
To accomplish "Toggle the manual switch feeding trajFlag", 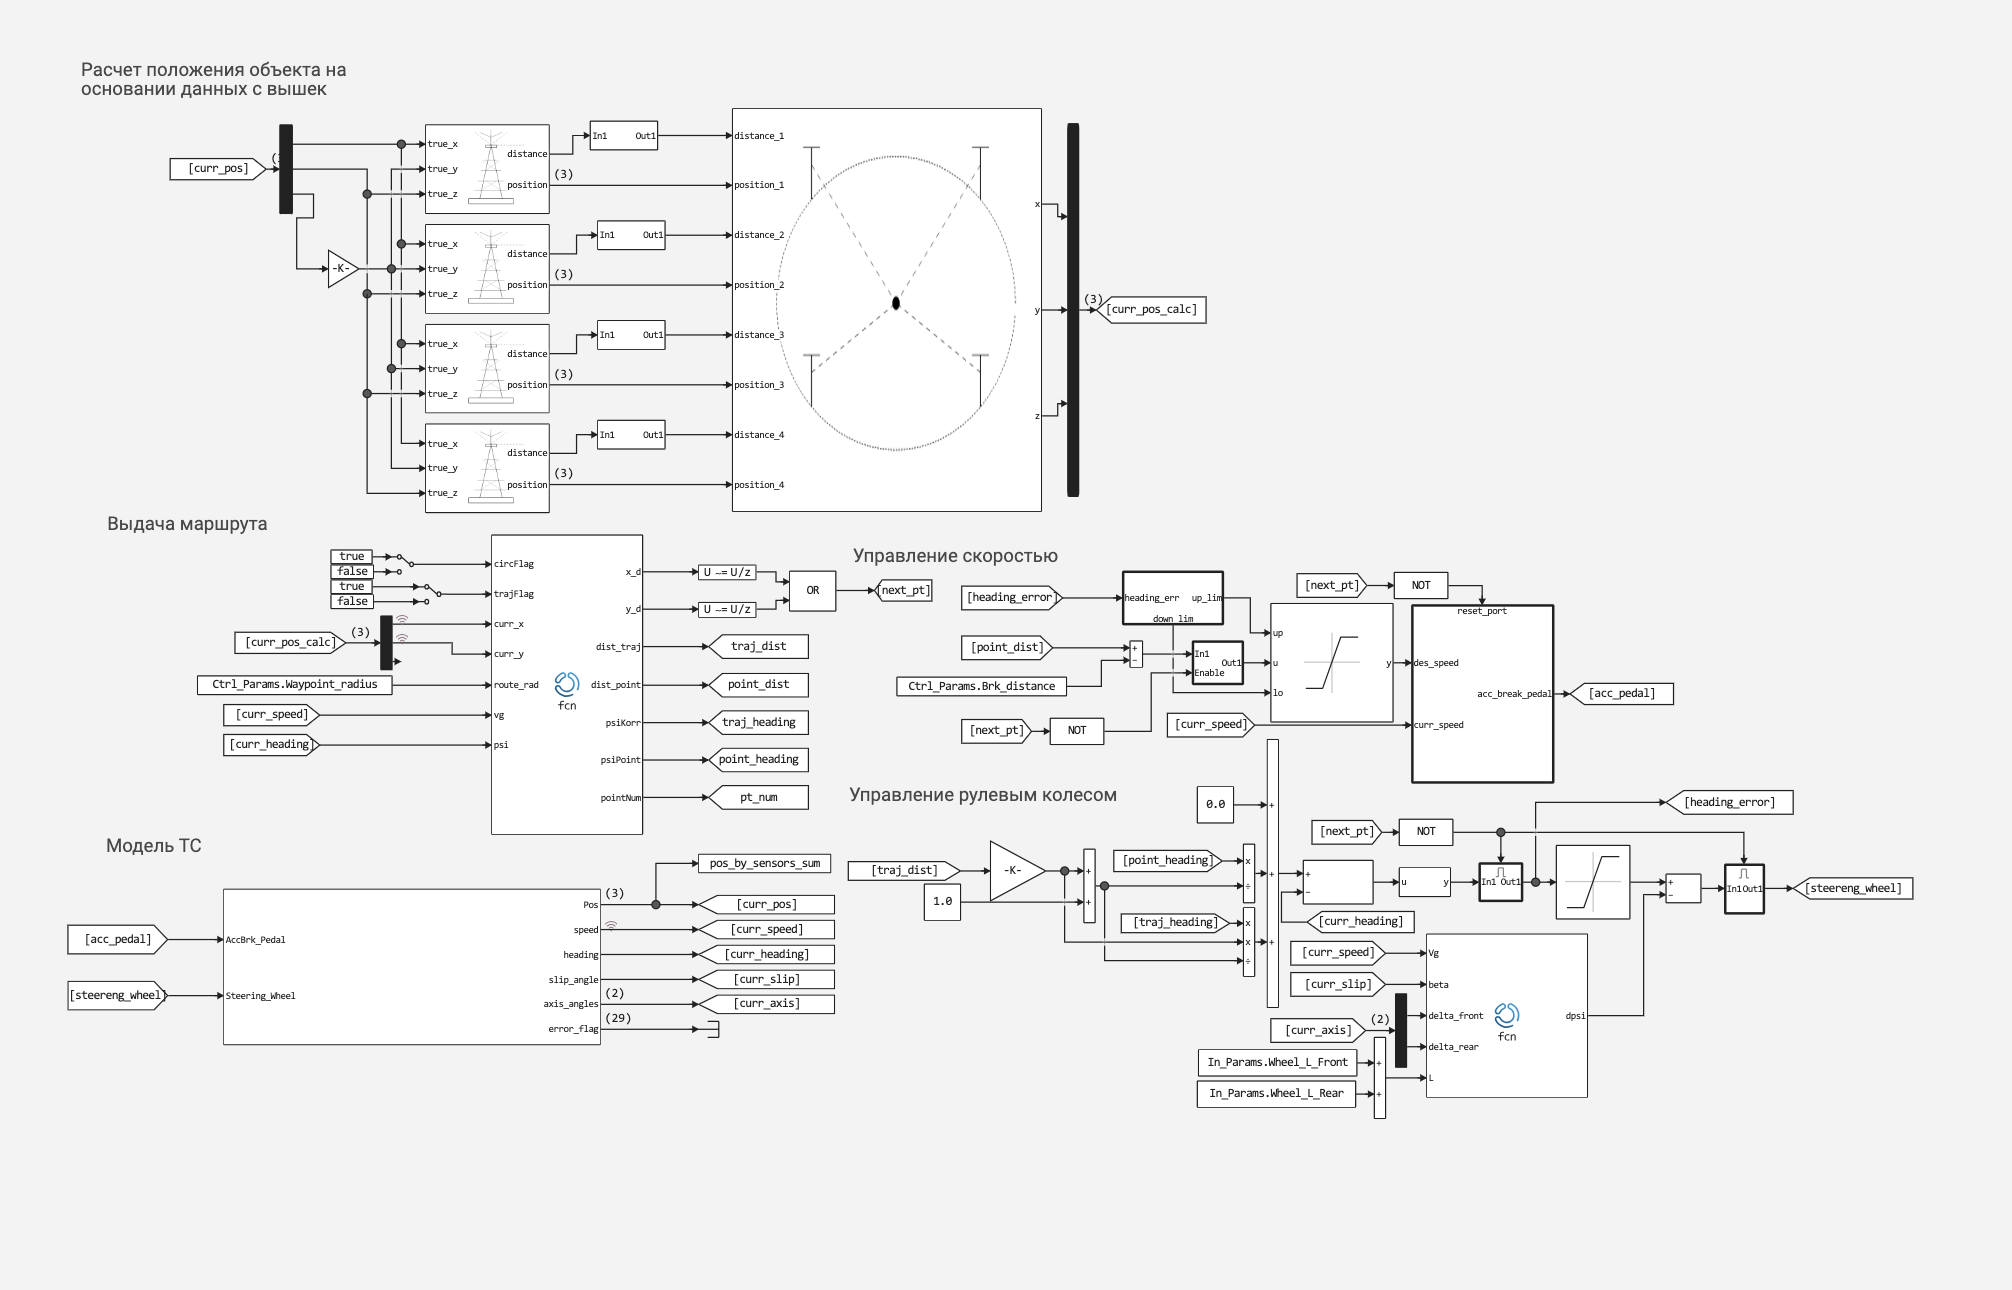I will coord(430,591).
